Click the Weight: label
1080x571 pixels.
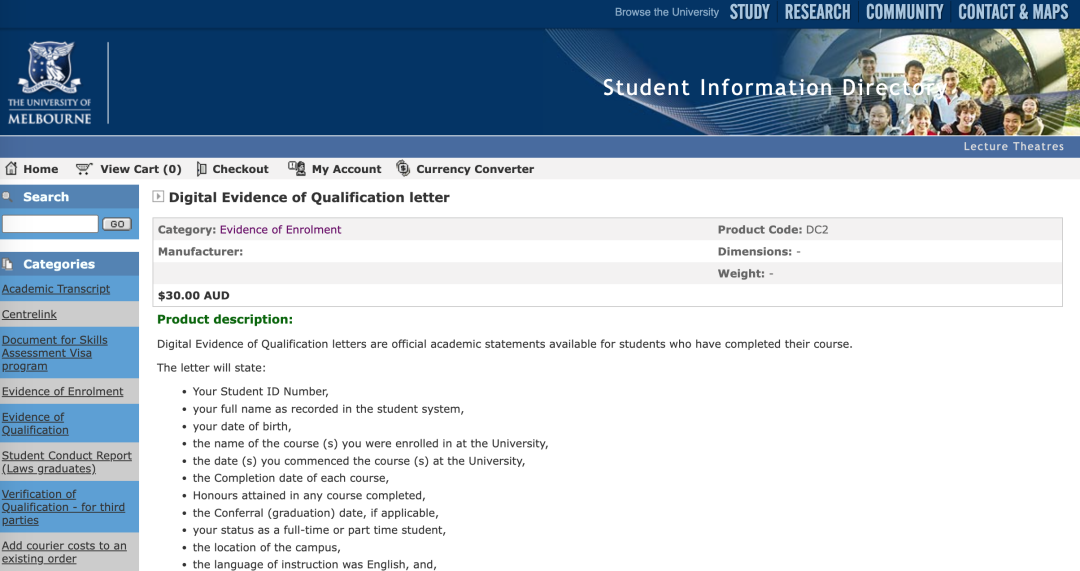(741, 273)
